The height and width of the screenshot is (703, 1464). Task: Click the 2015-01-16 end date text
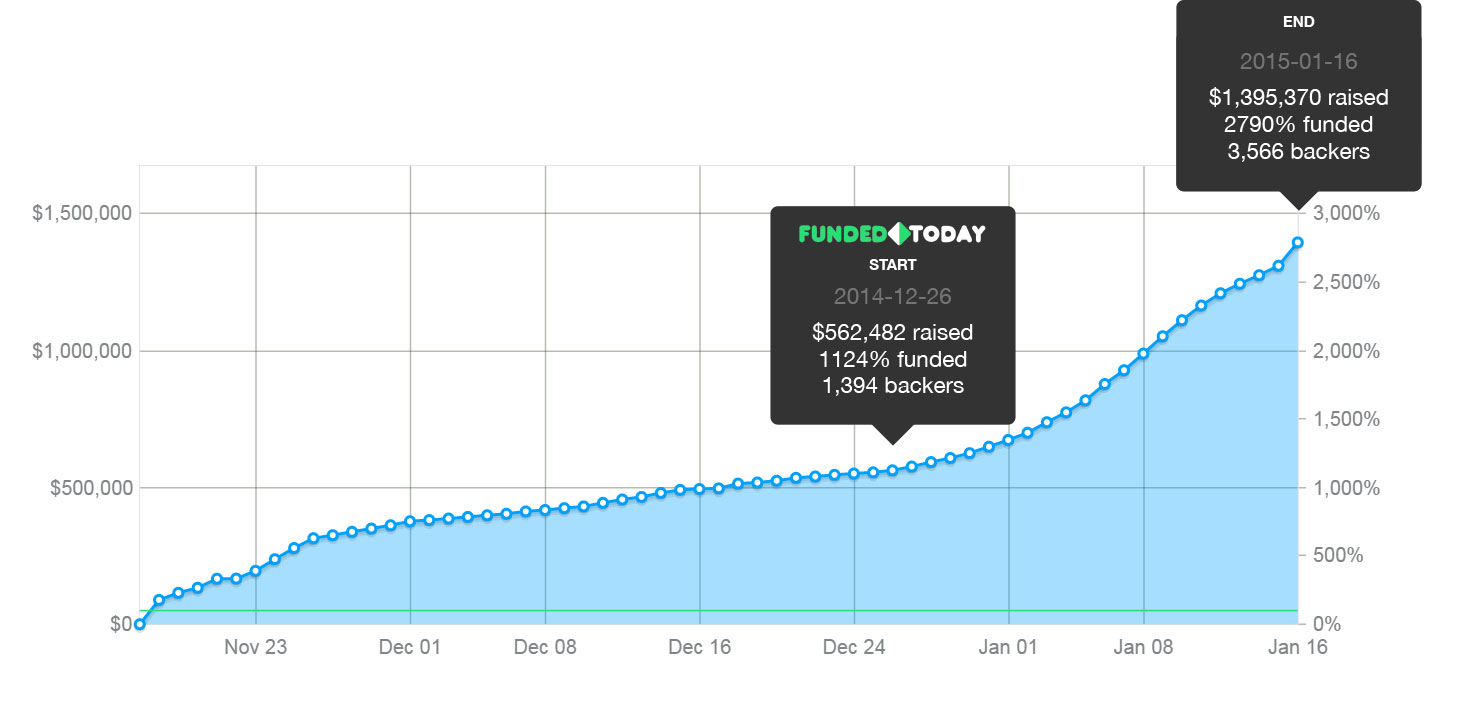[x=1298, y=61]
